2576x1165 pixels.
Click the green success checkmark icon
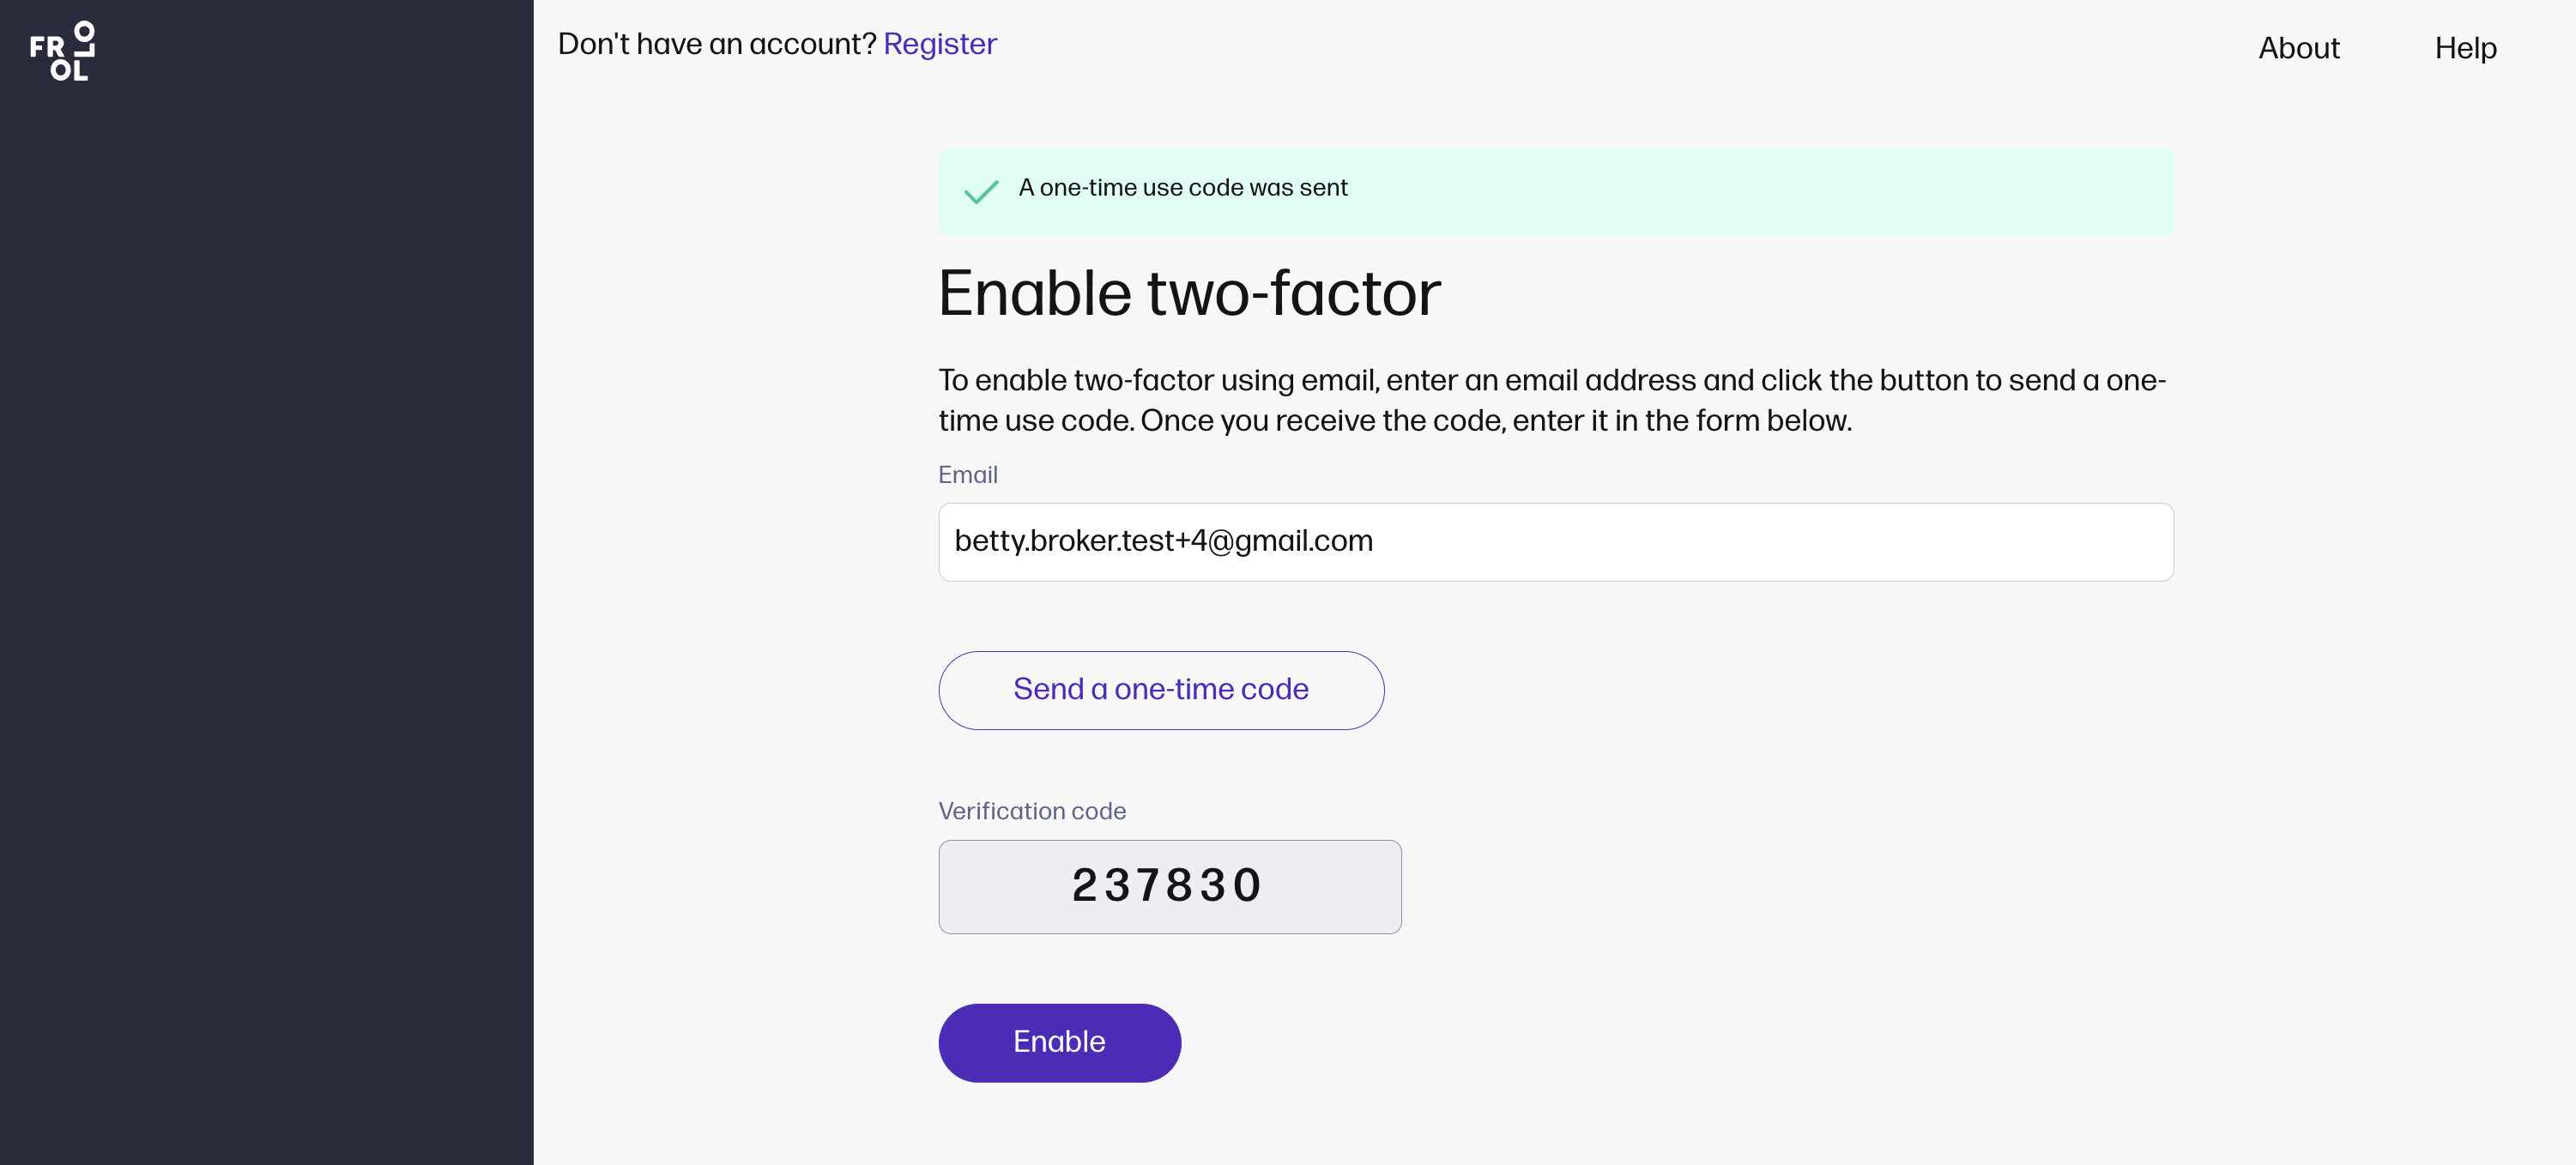pyautogui.click(x=981, y=191)
